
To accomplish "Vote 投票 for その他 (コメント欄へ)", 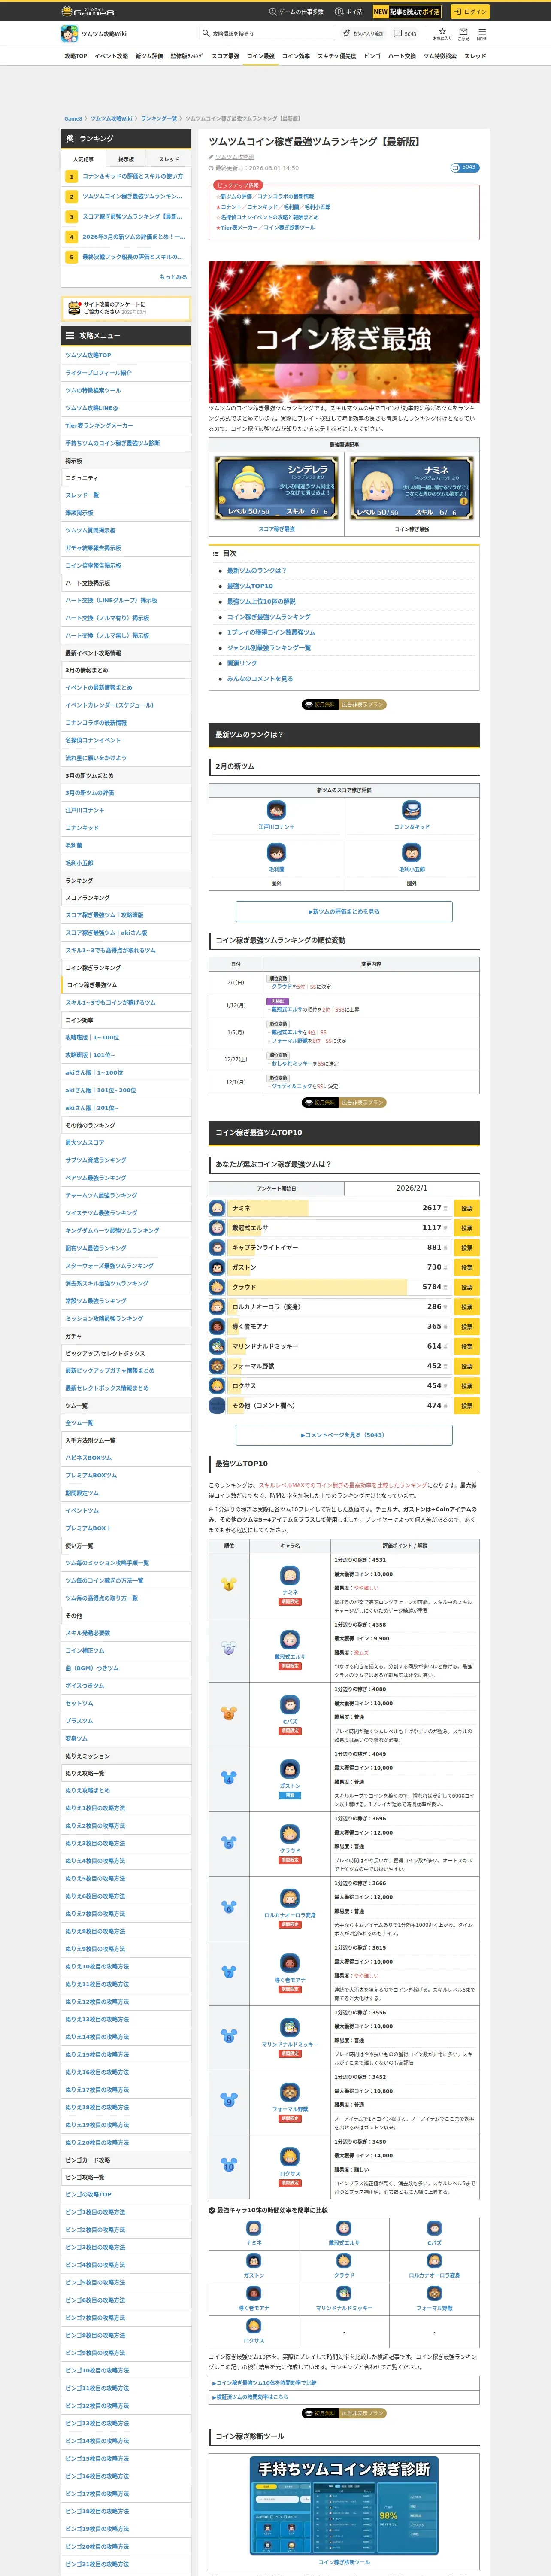I will pos(466,1406).
